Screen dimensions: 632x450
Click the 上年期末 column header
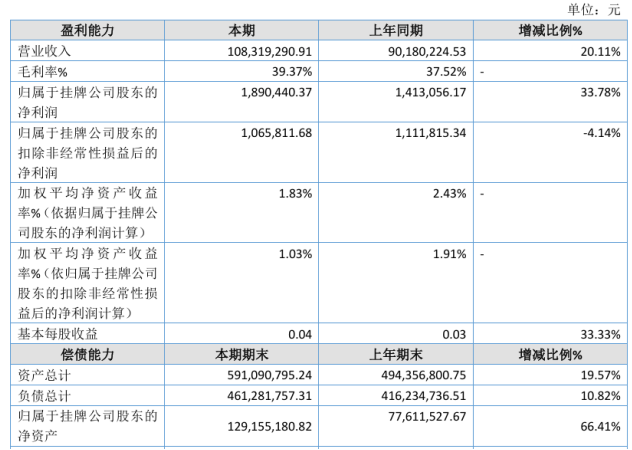pos(396,355)
